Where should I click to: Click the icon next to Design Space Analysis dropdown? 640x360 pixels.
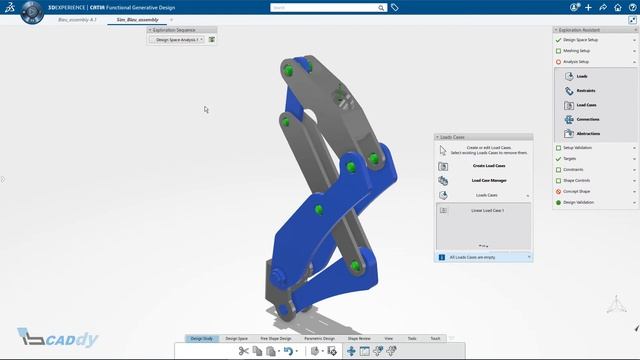click(211, 40)
